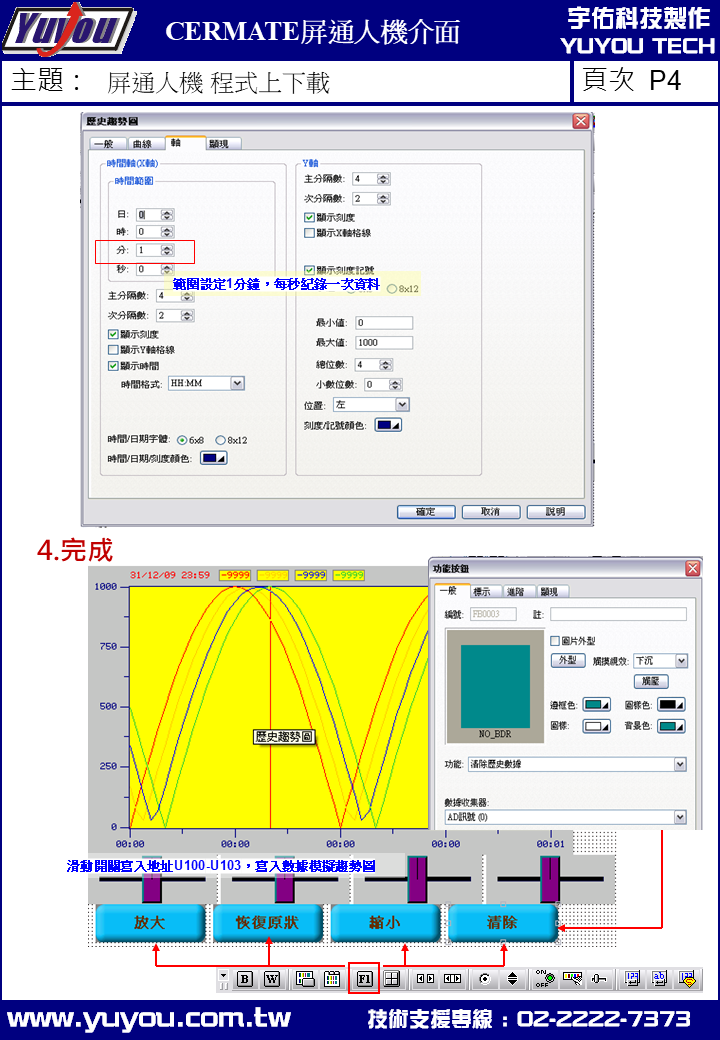Click the 恢復原狀 restore button

pos(267,923)
